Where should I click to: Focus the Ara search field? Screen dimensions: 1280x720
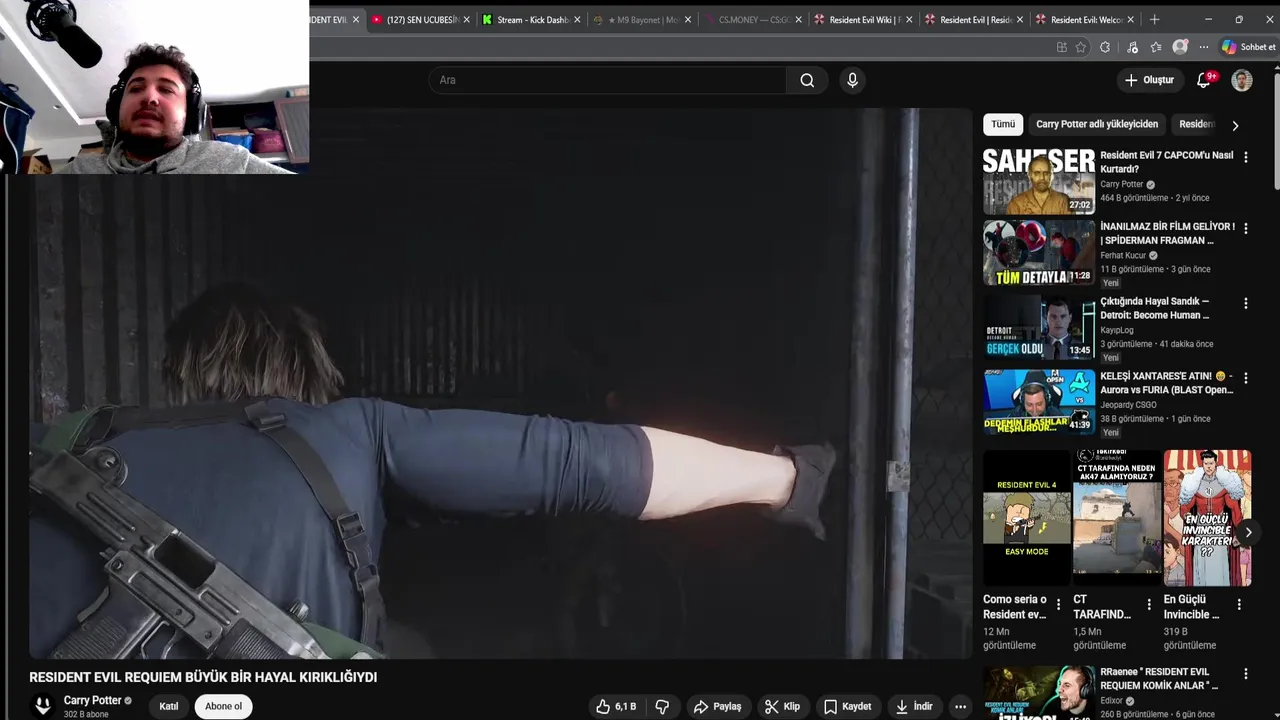coord(608,80)
